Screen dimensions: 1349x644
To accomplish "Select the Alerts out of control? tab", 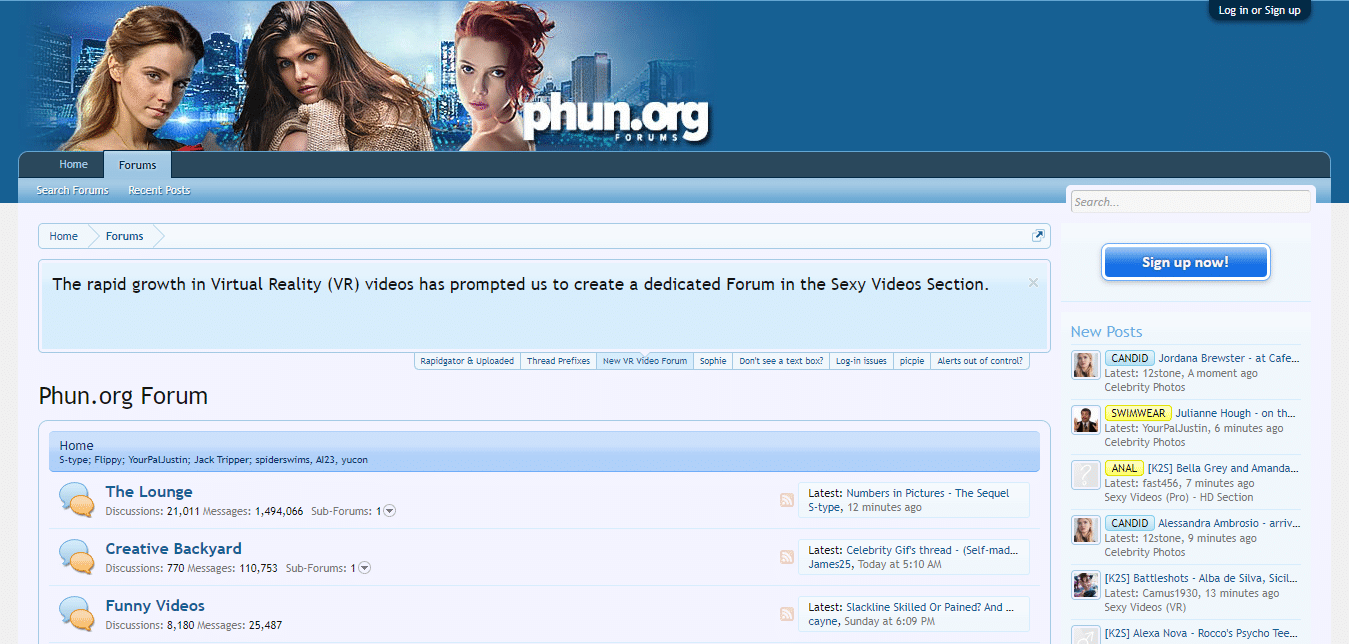I will point(980,361).
